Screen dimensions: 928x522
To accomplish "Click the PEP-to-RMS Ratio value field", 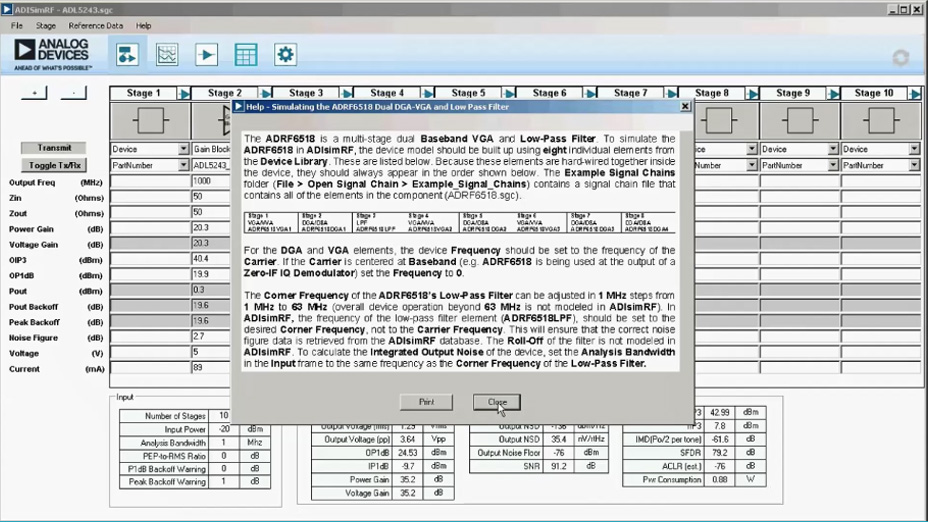I will coord(224,456).
